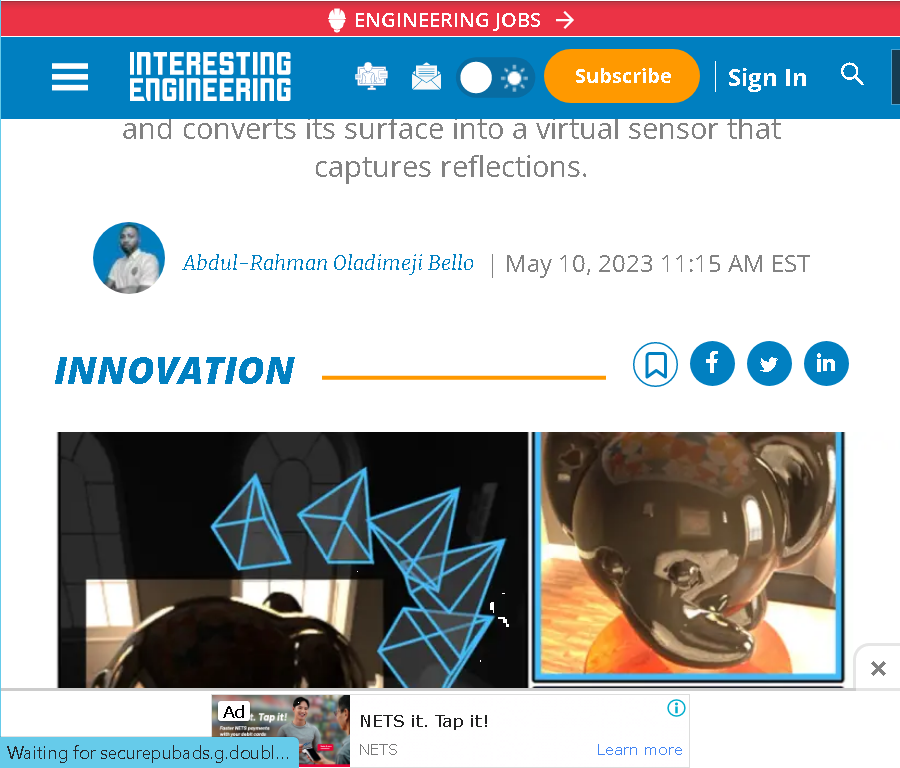Open author Abdul-Rahman Oladimeji Bello page
Screen dimensions: 900x768
click(328, 263)
